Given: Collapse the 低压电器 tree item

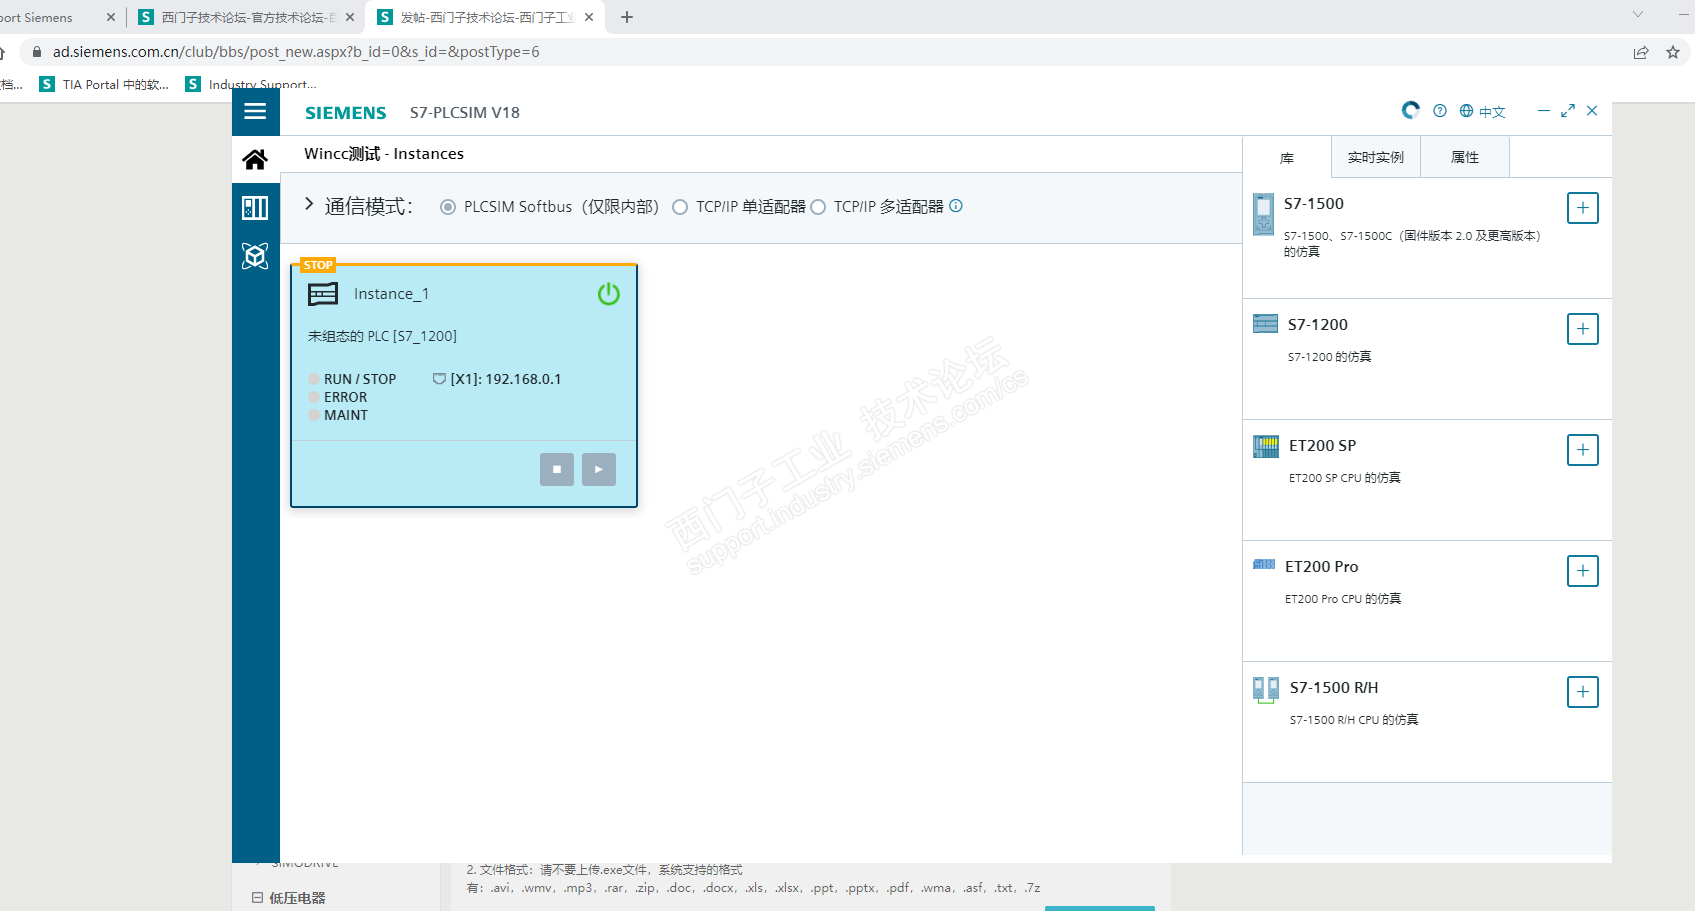Looking at the screenshot, I should coord(257,898).
